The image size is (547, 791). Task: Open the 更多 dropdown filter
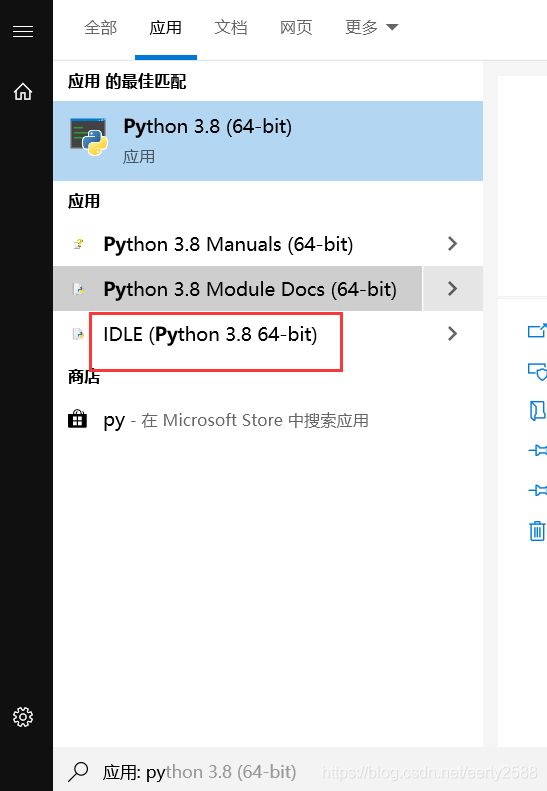click(372, 27)
